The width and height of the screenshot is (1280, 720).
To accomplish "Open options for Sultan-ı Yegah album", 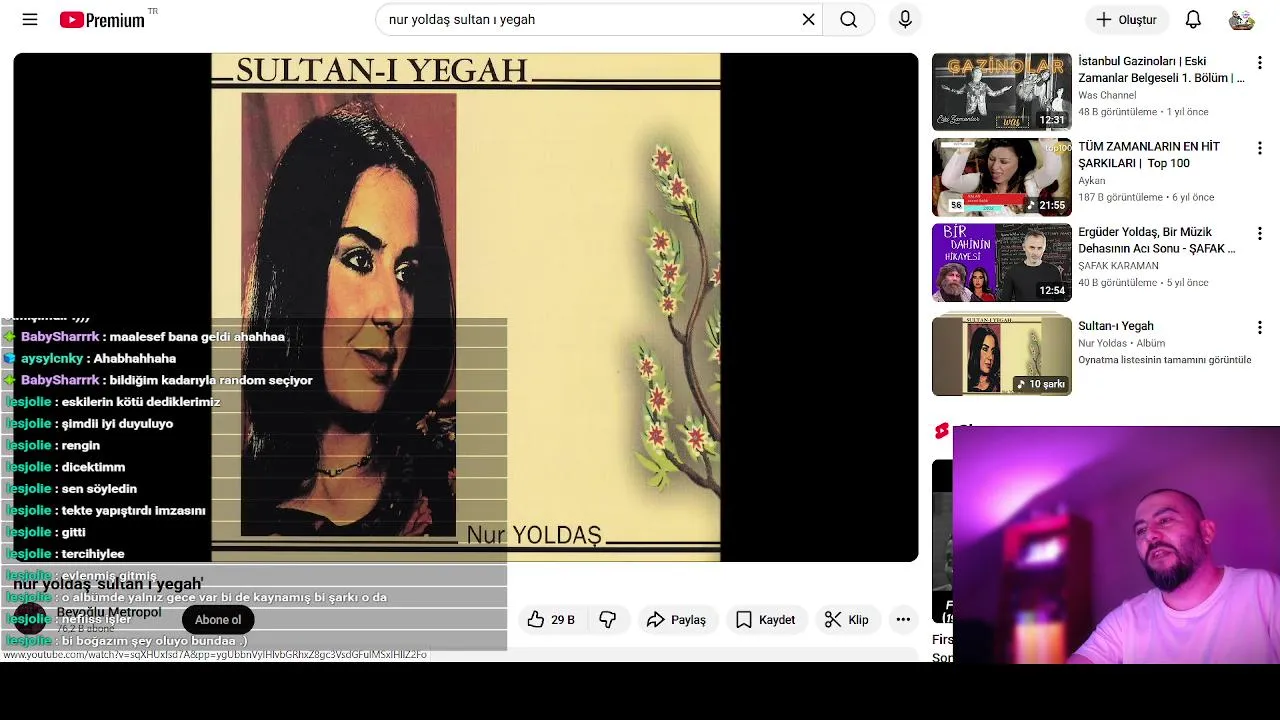I will tap(1259, 327).
